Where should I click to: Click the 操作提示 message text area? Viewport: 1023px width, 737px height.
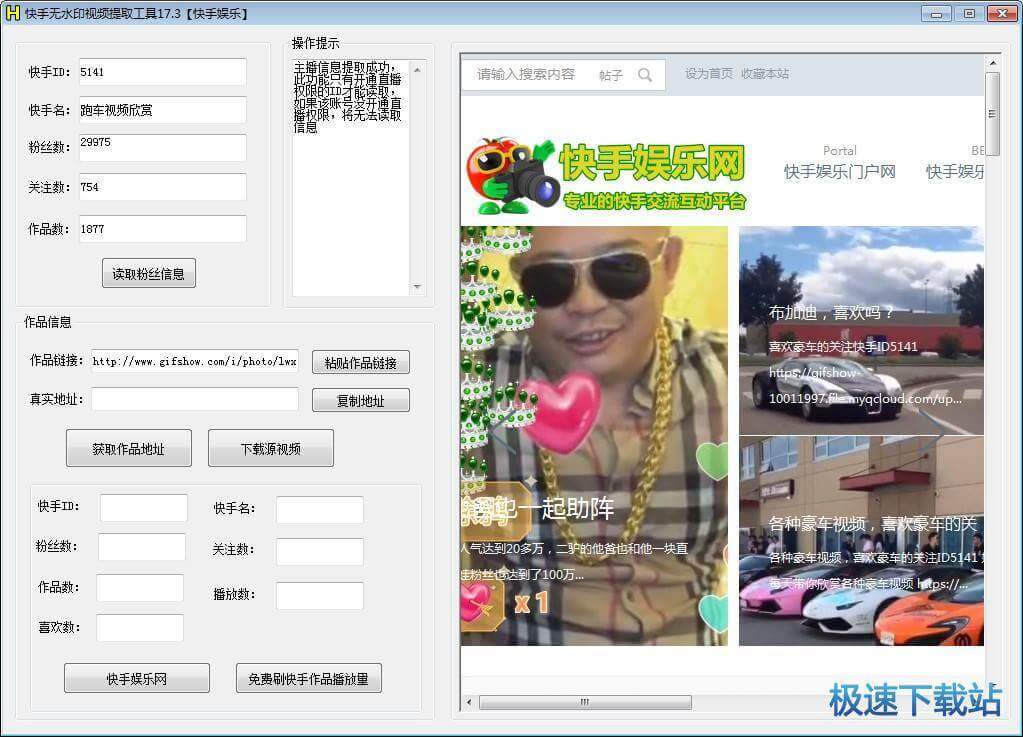351,177
